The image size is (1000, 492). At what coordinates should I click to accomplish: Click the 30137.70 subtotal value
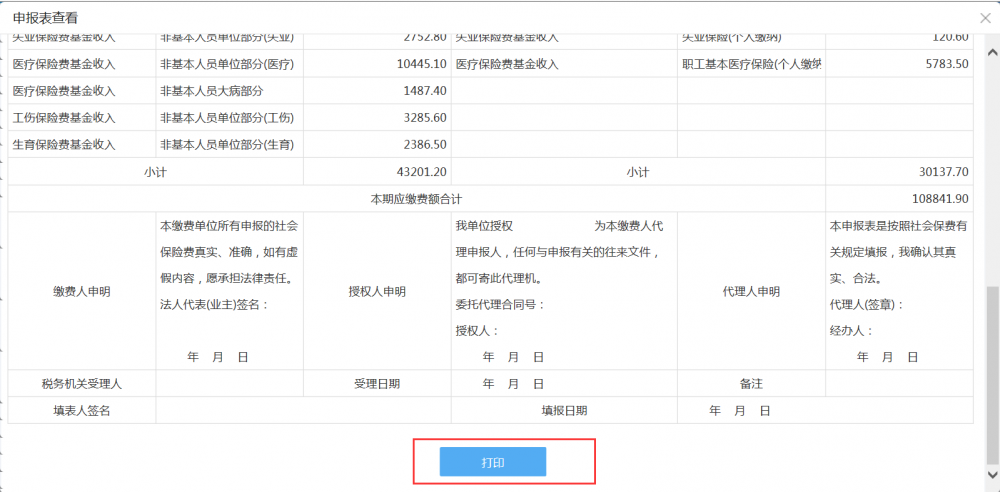click(942, 172)
